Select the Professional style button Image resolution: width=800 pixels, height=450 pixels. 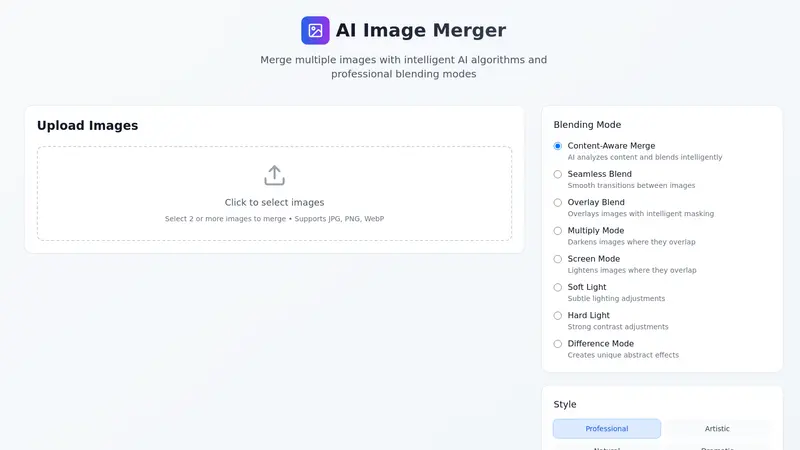pyautogui.click(x=607, y=429)
